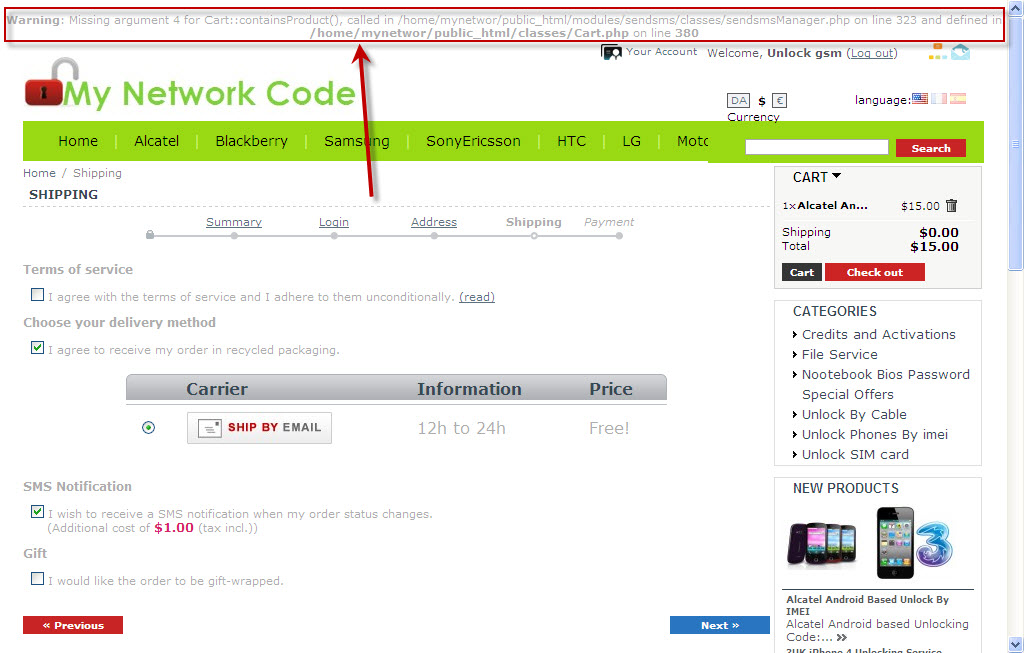This screenshot has height=653, width=1024.
Task: Click Home in the breadcrumb
Action: [x=39, y=173]
